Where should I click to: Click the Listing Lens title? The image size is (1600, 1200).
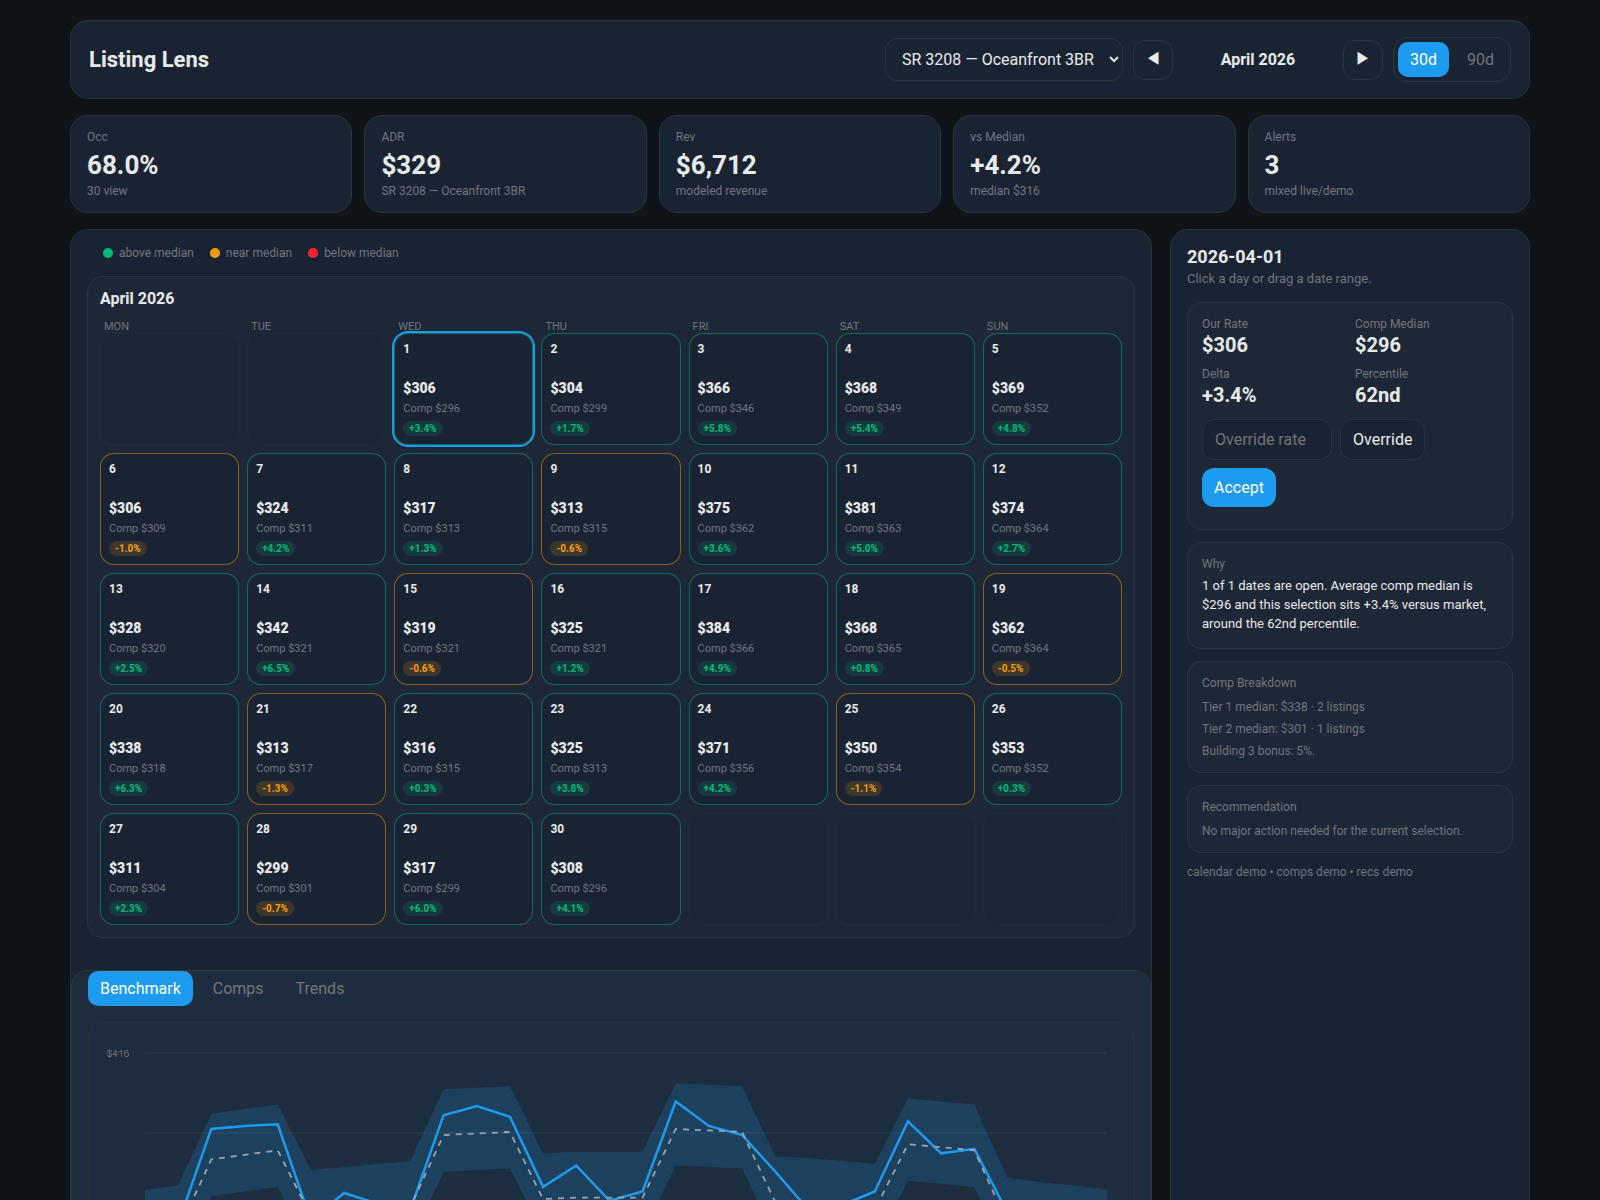pyautogui.click(x=149, y=59)
